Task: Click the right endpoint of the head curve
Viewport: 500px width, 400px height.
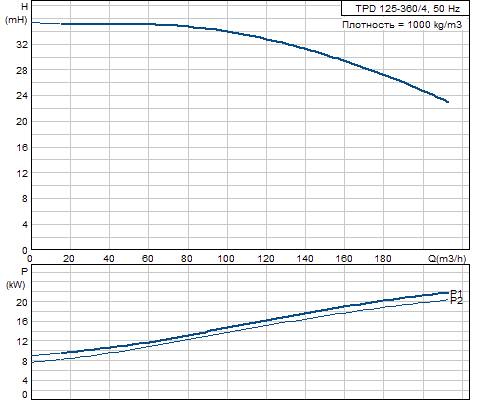Action: click(447, 102)
